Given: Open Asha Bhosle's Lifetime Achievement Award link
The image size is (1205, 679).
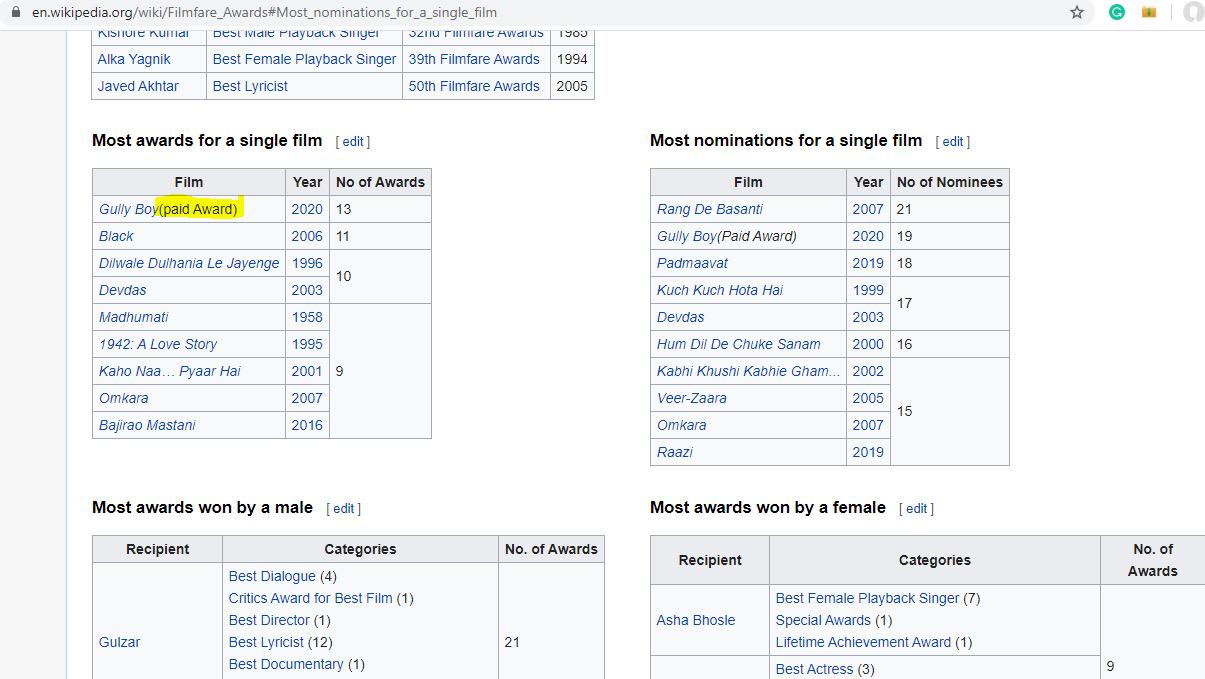Looking at the screenshot, I should pyautogui.click(x=863, y=642).
